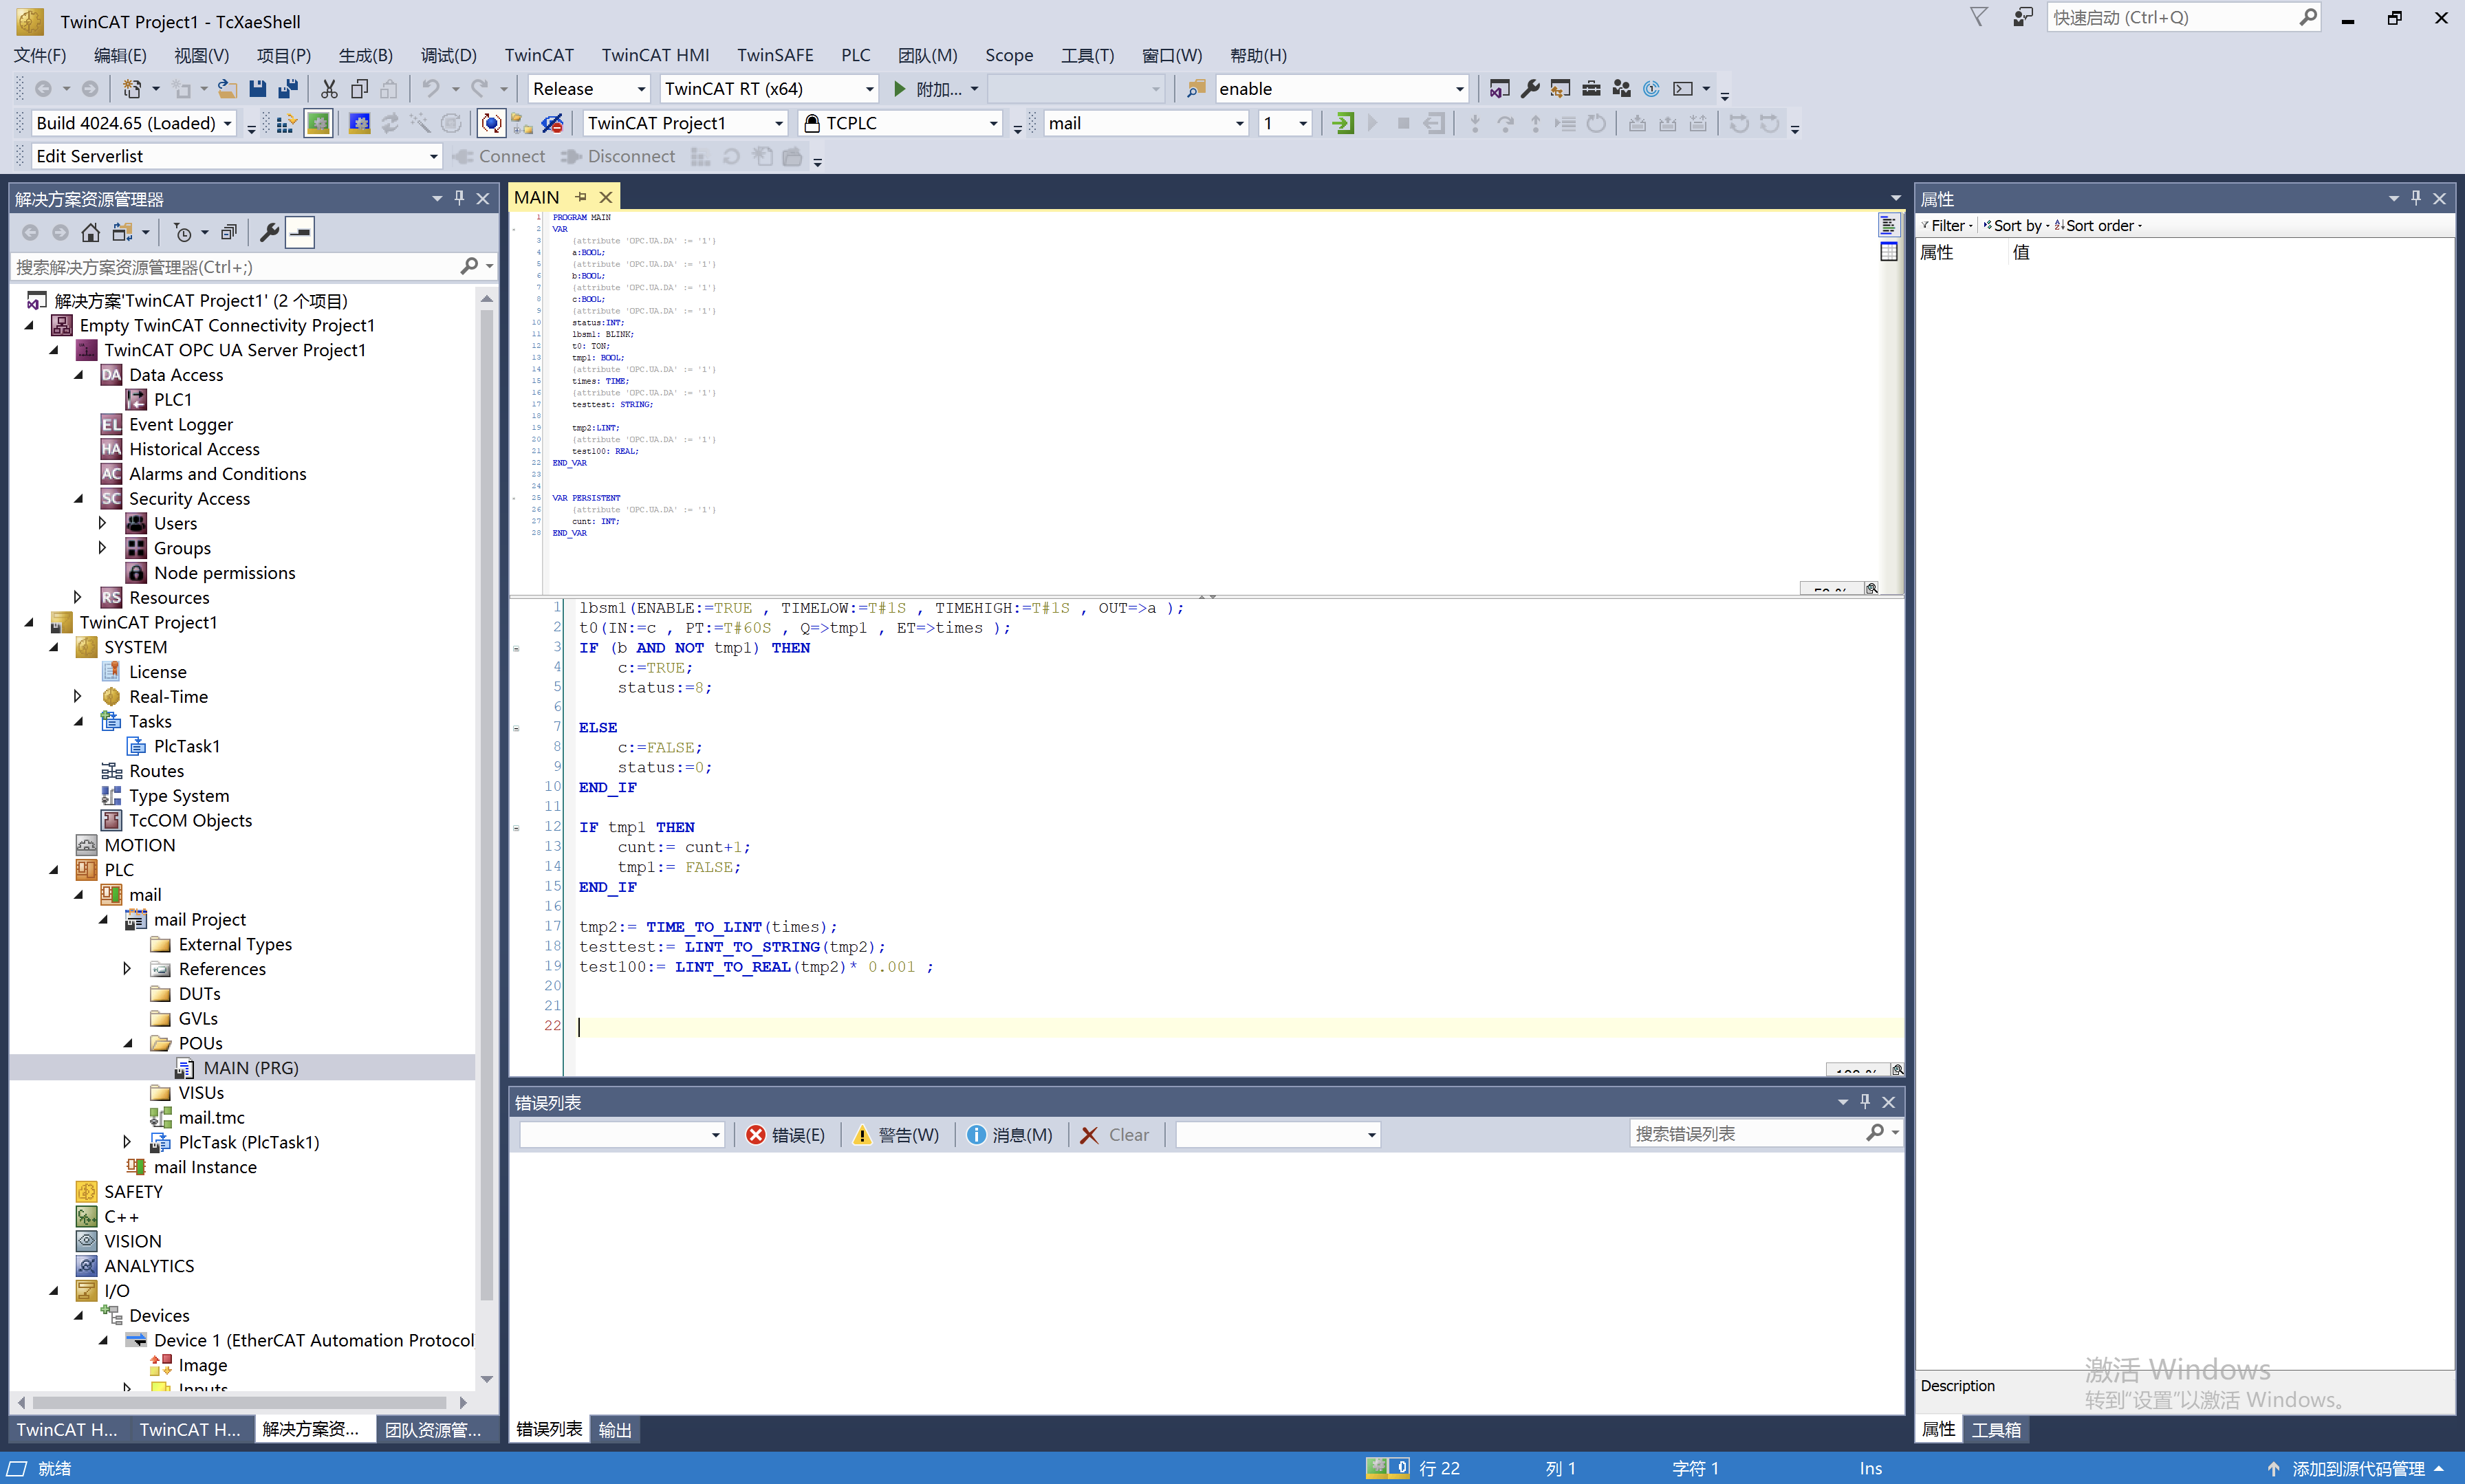The width and height of the screenshot is (2465, 1484).
Task: Toggle the 消息(M) filter in error list
Action: 1009,1135
